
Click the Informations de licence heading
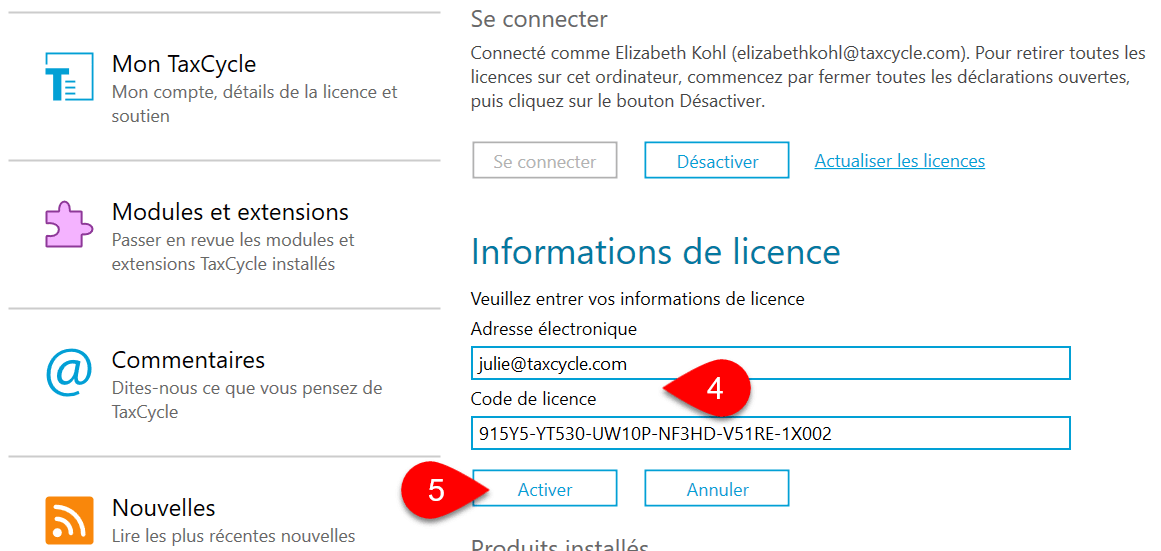[x=655, y=252]
